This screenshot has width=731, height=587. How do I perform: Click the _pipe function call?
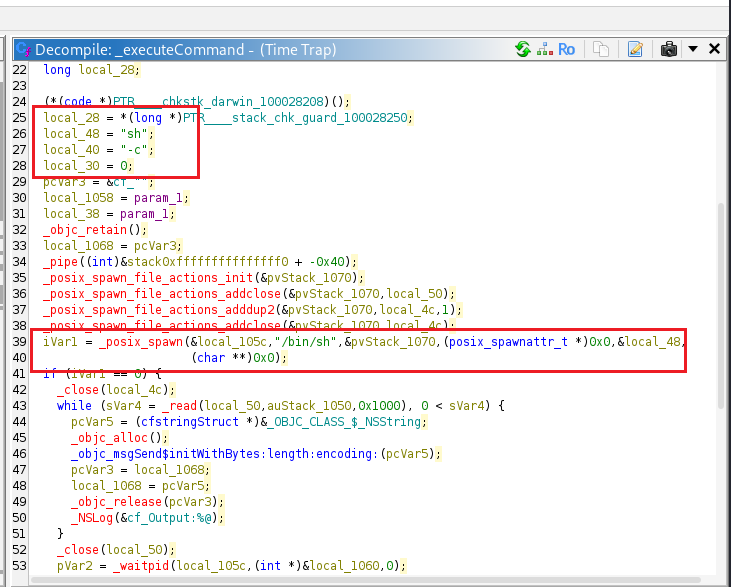pos(62,262)
